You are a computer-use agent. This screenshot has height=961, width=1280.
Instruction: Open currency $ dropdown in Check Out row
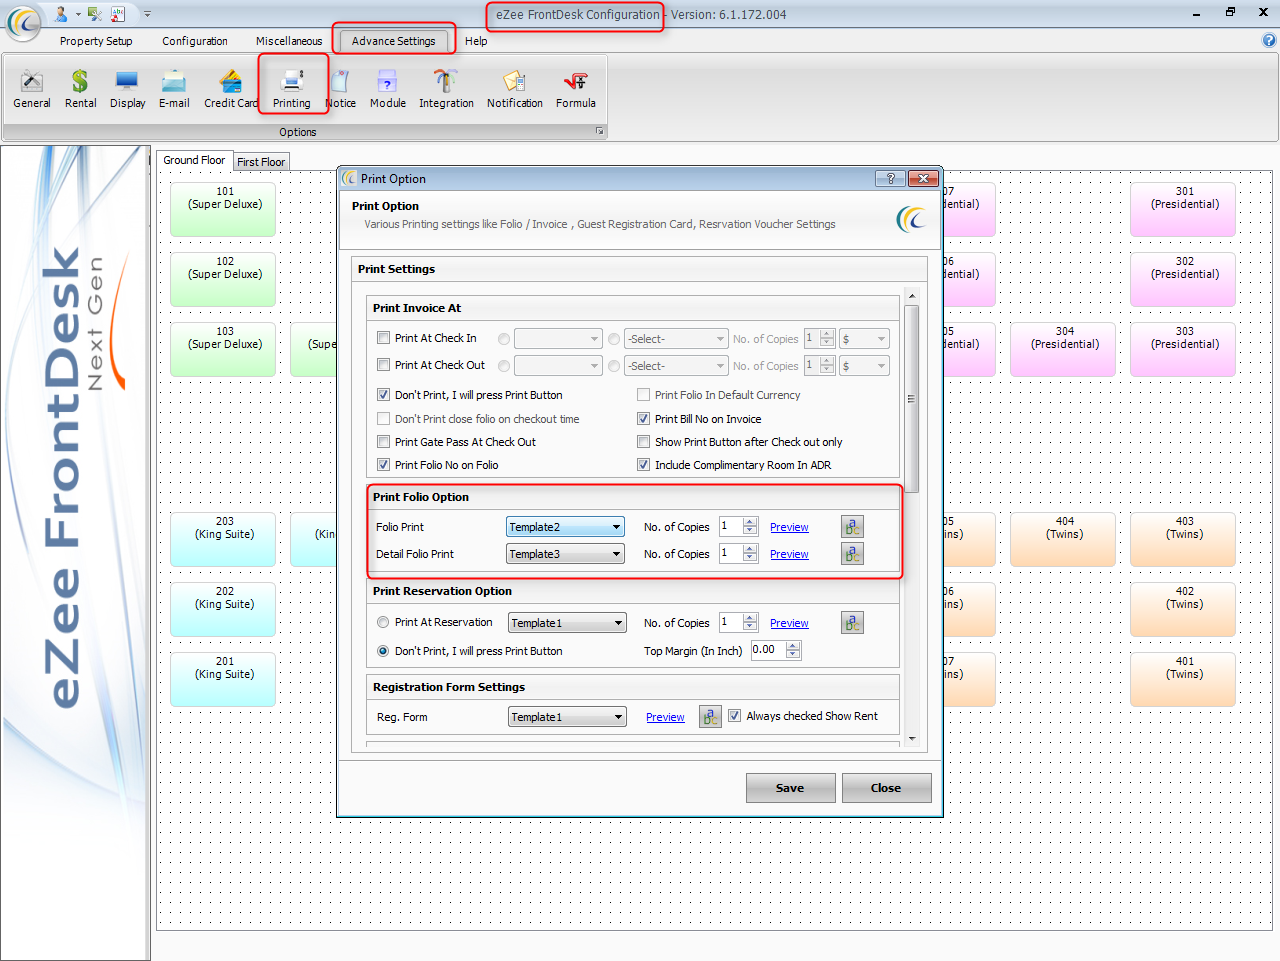864,366
